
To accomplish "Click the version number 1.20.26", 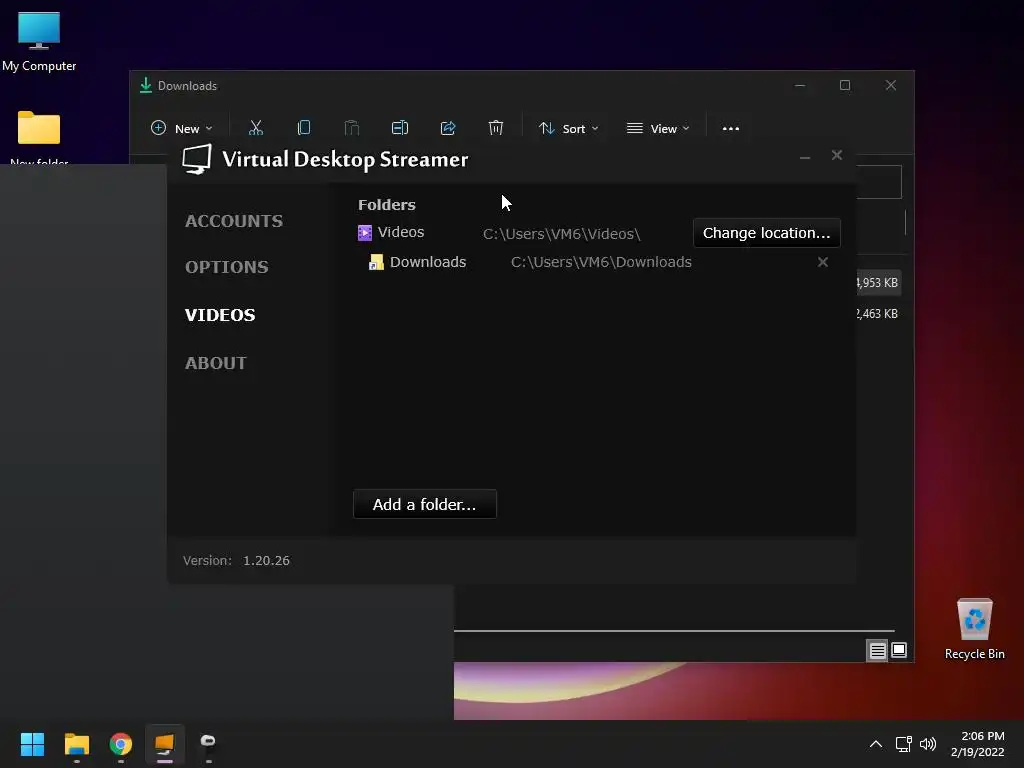I will (x=266, y=560).
